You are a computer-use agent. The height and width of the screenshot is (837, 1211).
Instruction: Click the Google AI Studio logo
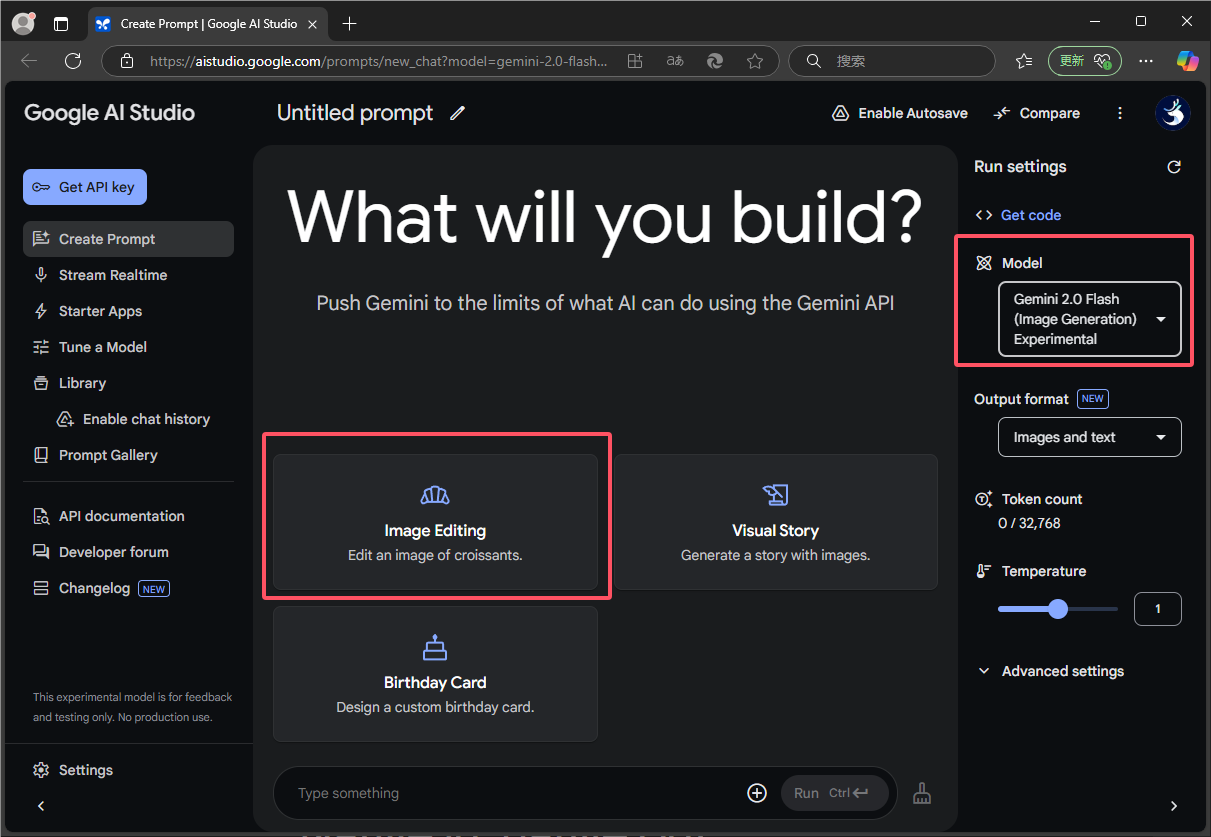point(109,113)
